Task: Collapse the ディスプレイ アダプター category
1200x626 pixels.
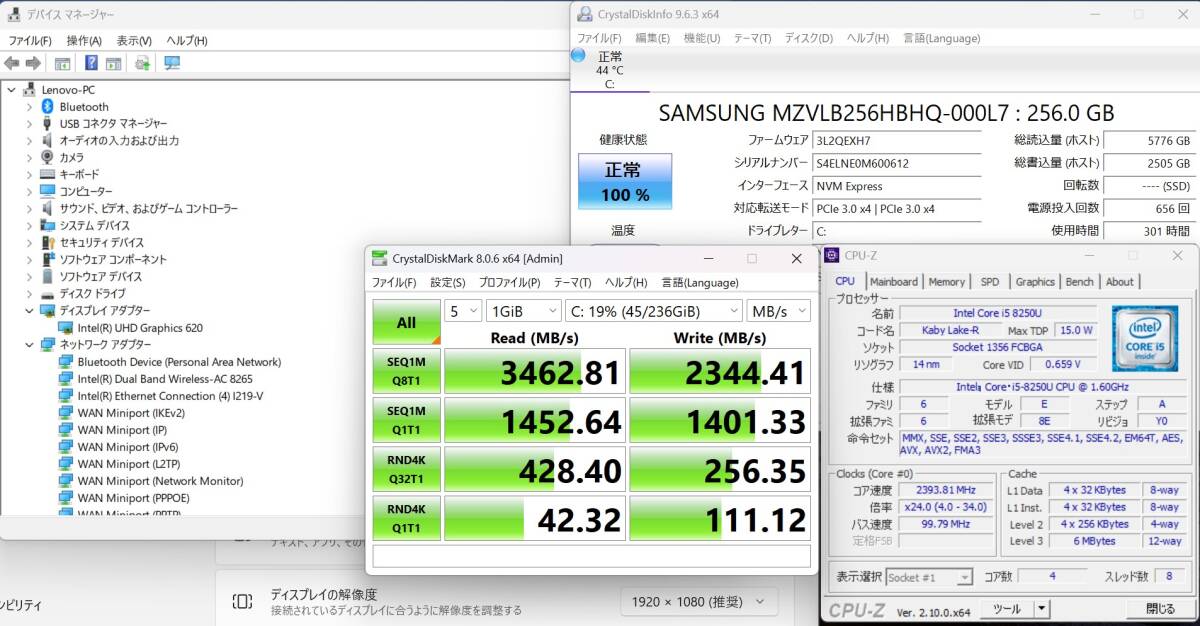Action: tap(29, 310)
